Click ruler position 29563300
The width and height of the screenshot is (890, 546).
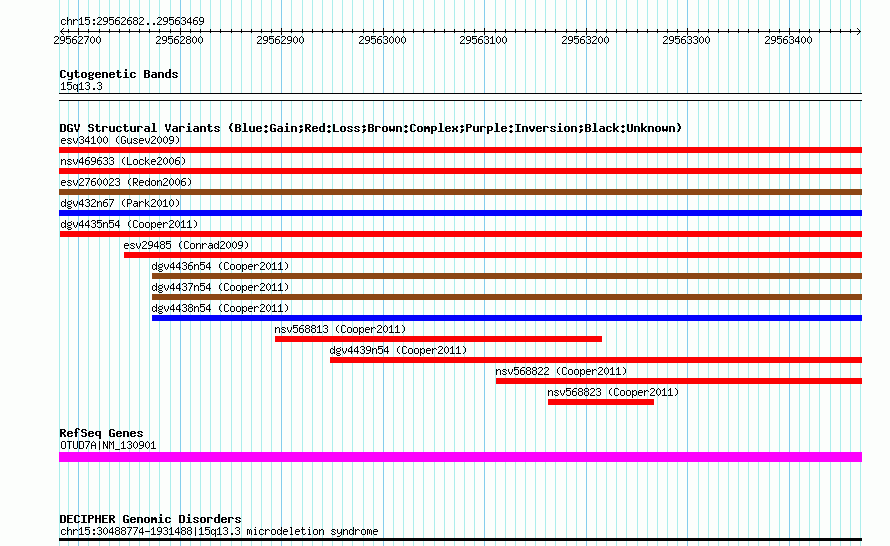click(686, 40)
